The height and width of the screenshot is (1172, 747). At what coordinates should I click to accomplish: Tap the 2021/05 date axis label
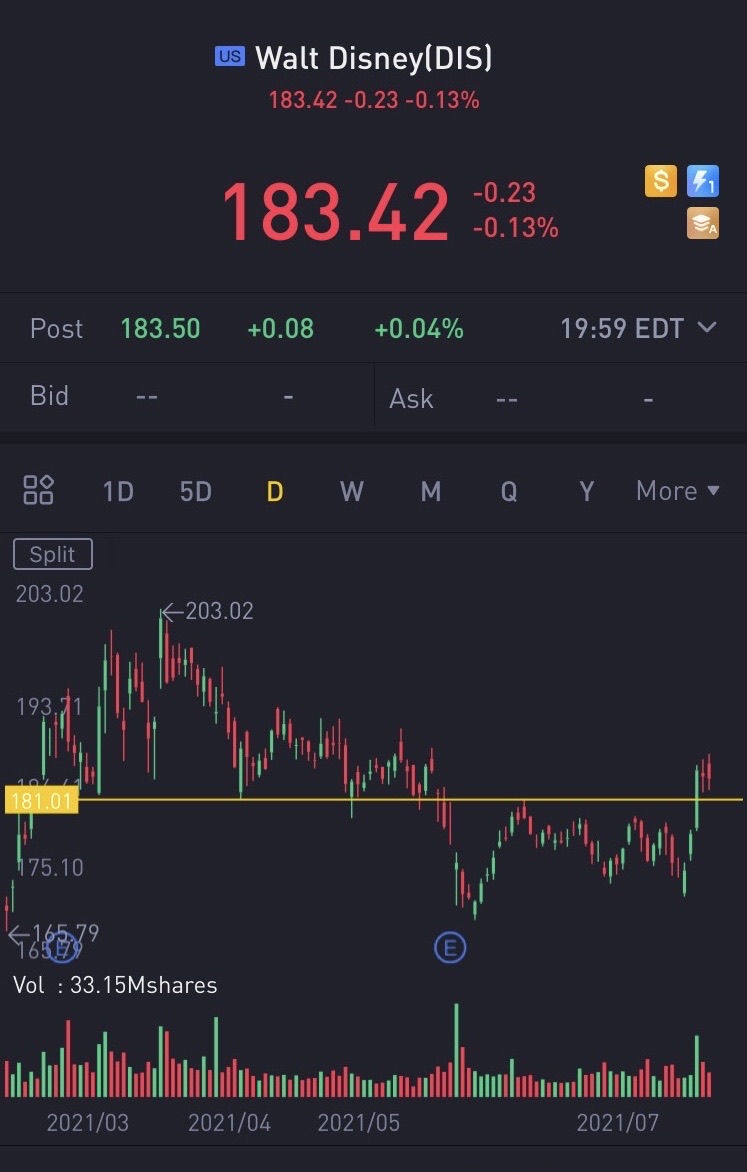pos(359,1122)
